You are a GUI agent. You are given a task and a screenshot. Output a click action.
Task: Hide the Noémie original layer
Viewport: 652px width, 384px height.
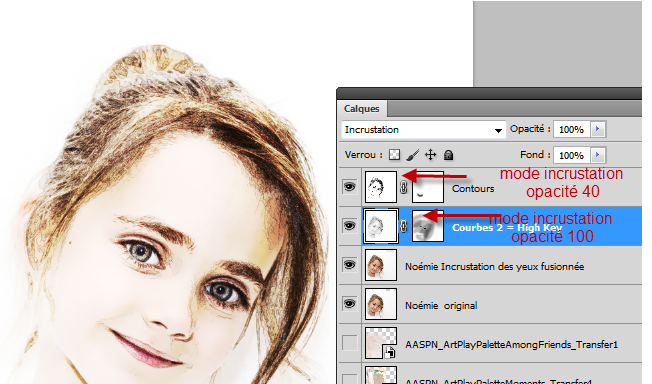349,304
